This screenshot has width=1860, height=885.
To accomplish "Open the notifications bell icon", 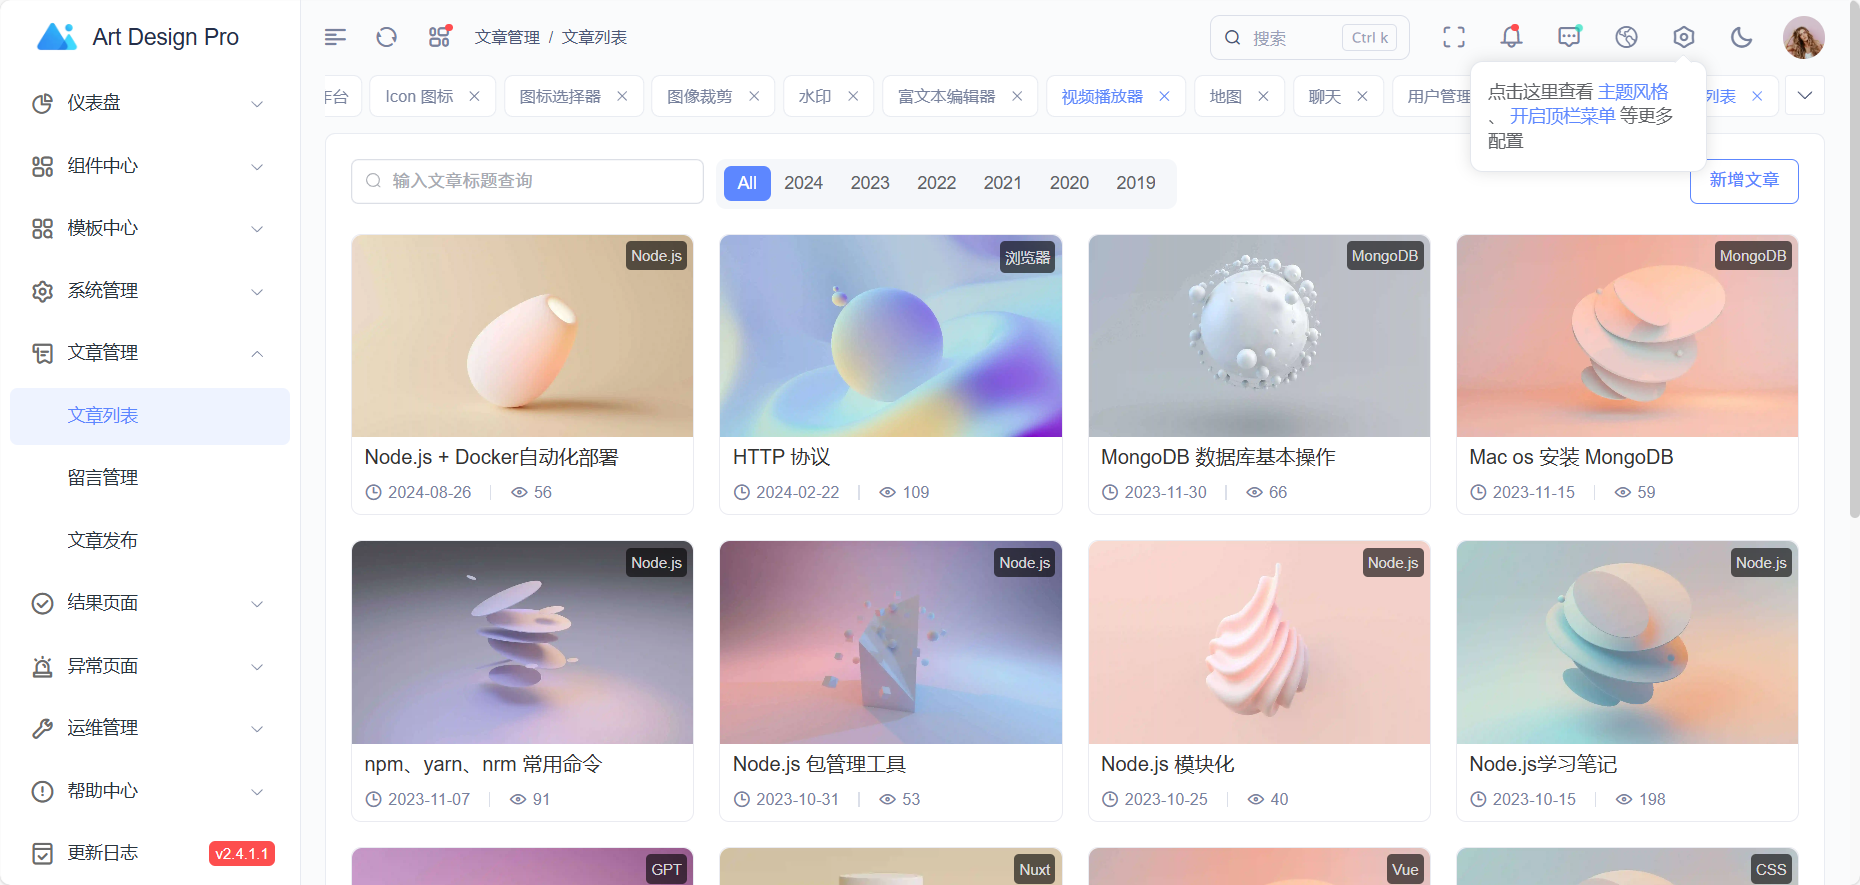I will tap(1512, 37).
